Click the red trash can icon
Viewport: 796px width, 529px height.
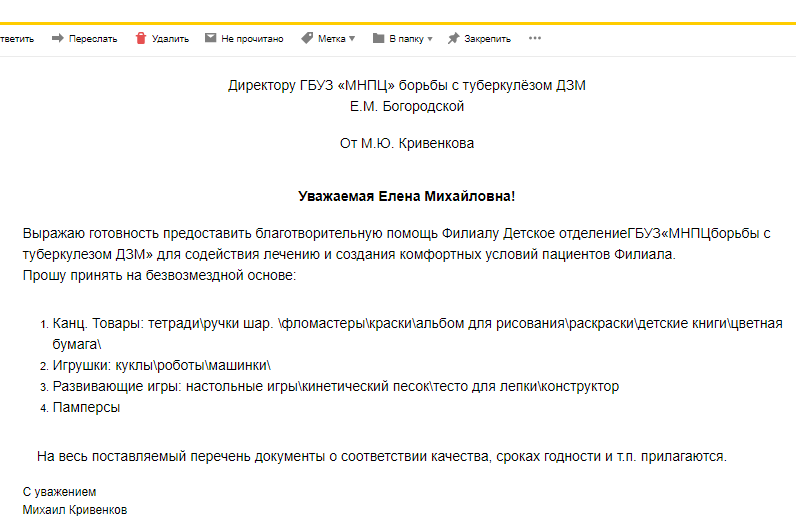coord(141,39)
